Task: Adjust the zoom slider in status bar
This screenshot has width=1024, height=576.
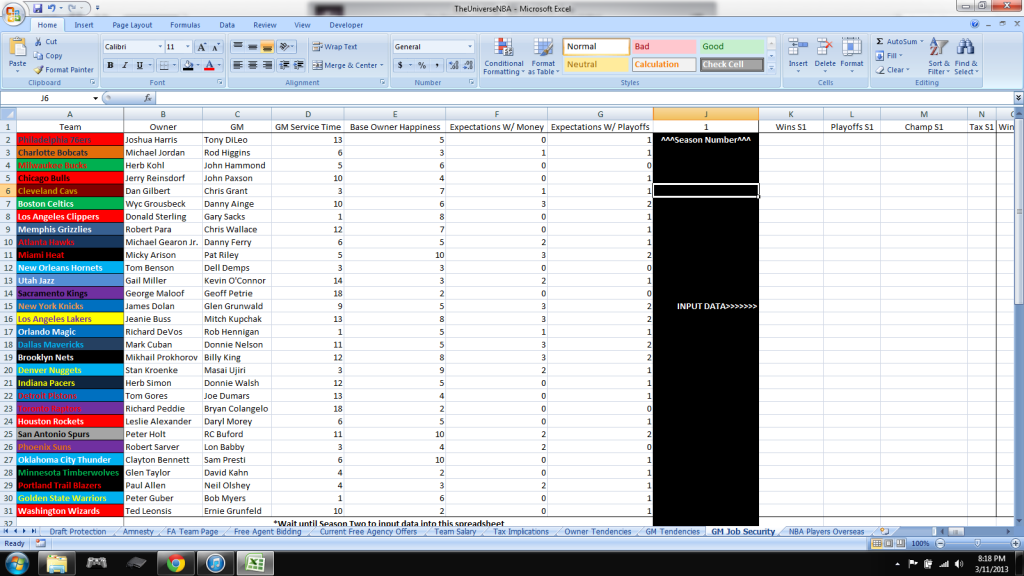Action: [x=978, y=543]
